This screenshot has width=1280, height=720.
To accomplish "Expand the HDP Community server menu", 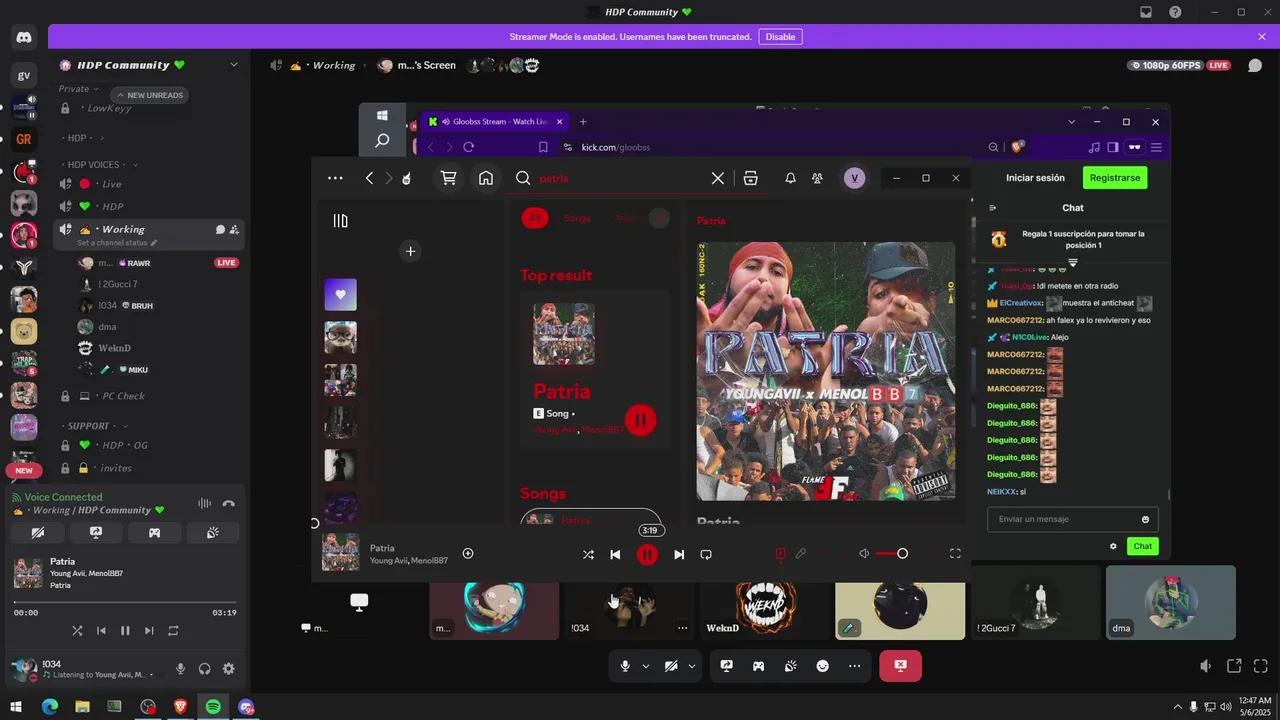I will pyautogui.click(x=234, y=65).
